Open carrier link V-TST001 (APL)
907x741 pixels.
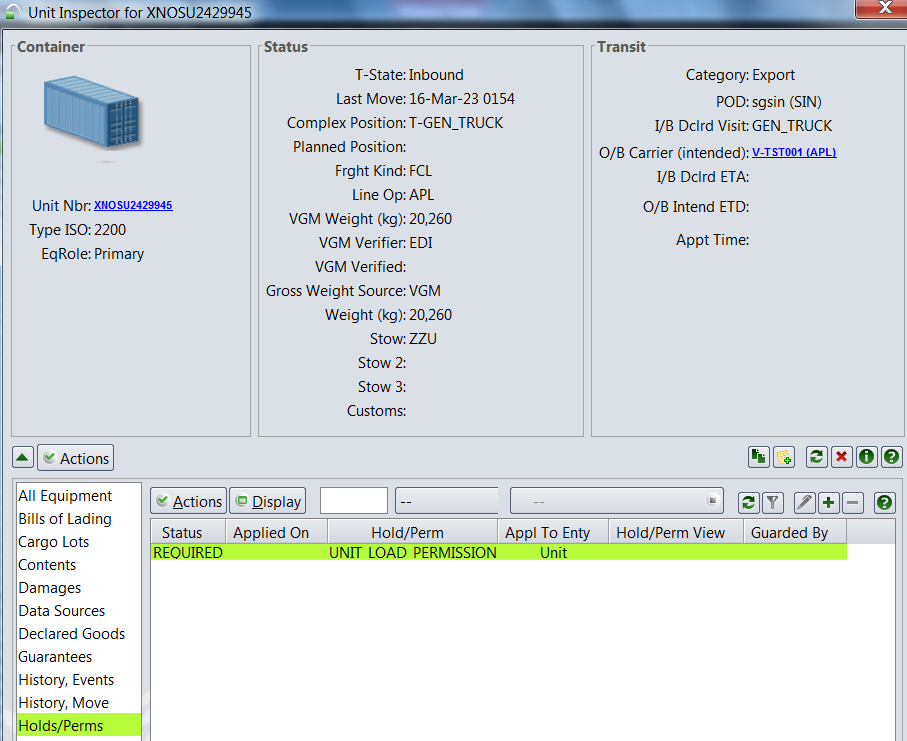[x=794, y=152]
